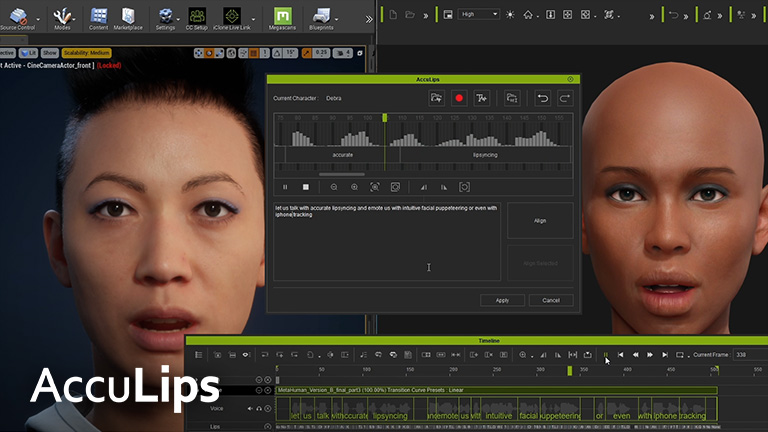Click Scalability: Medium warning button

pyautogui.click(x=87, y=53)
